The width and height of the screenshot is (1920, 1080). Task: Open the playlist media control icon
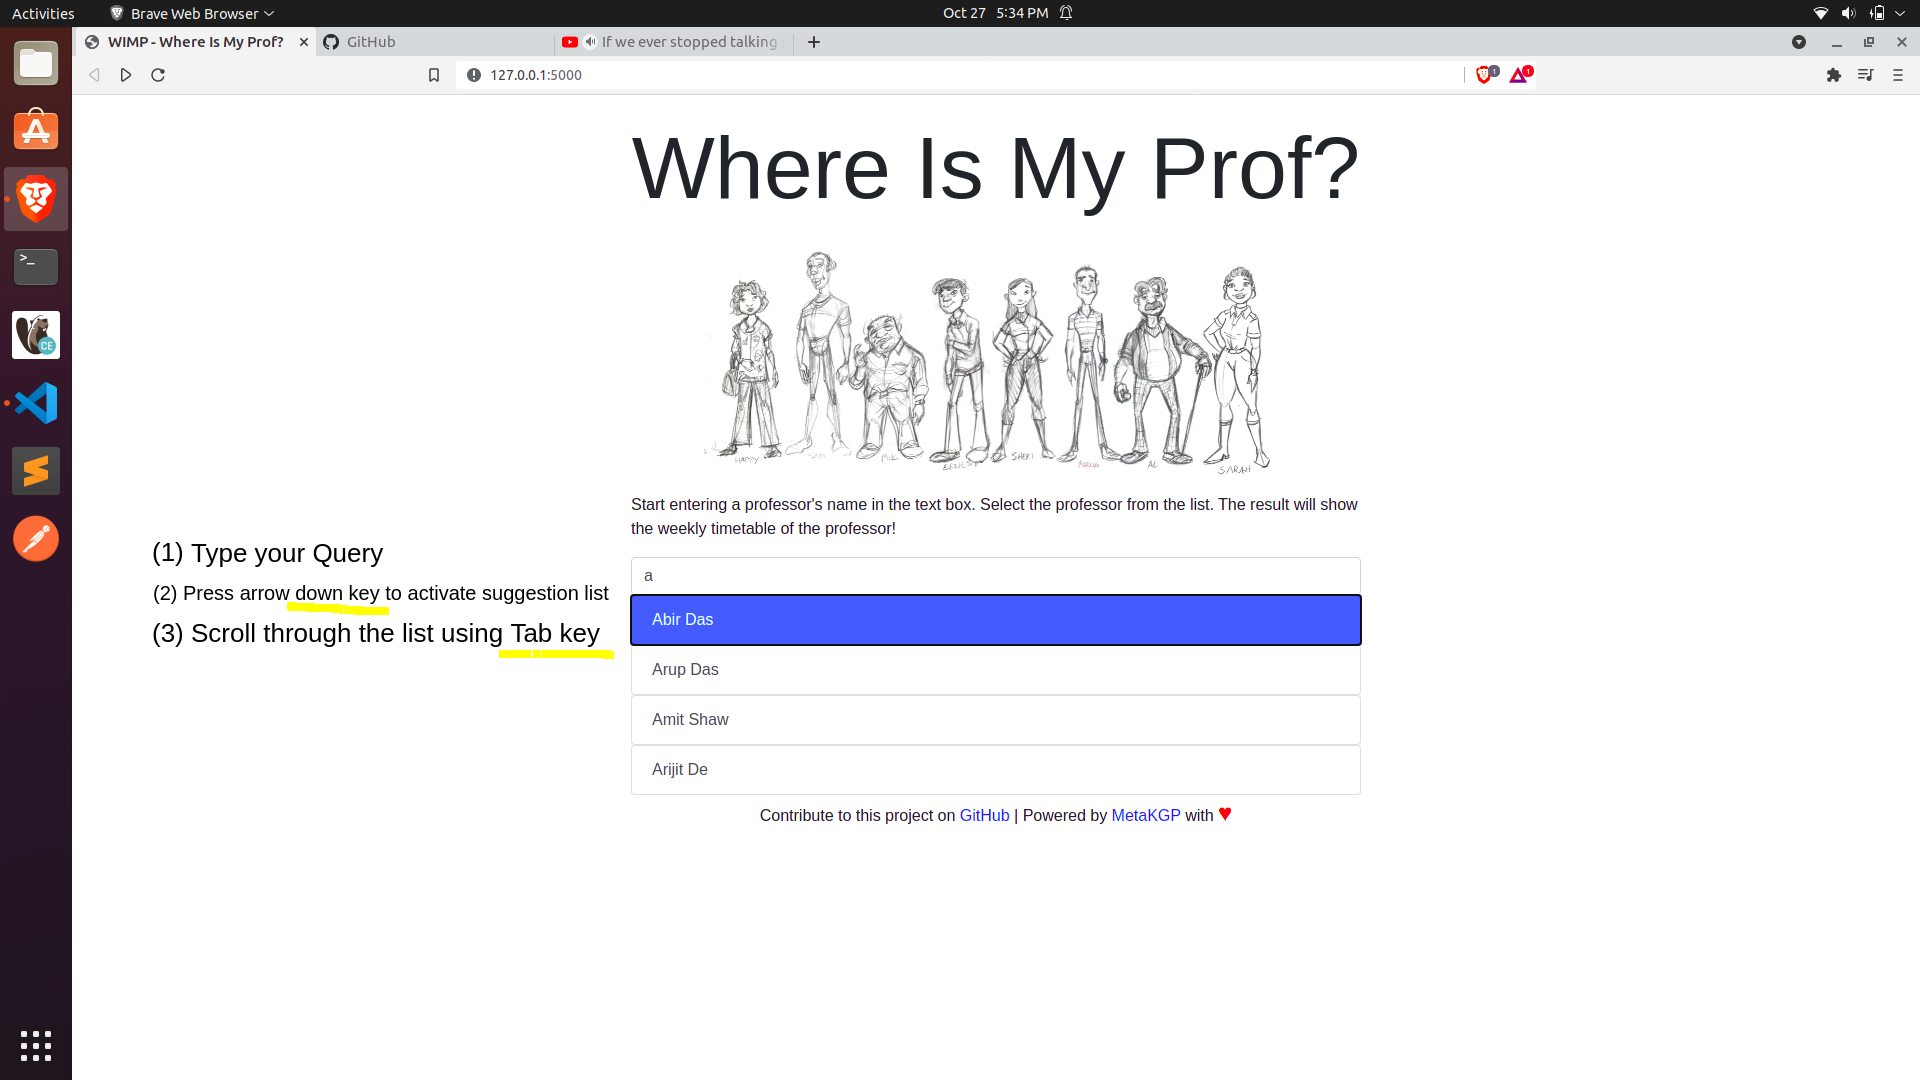coord(1865,75)
